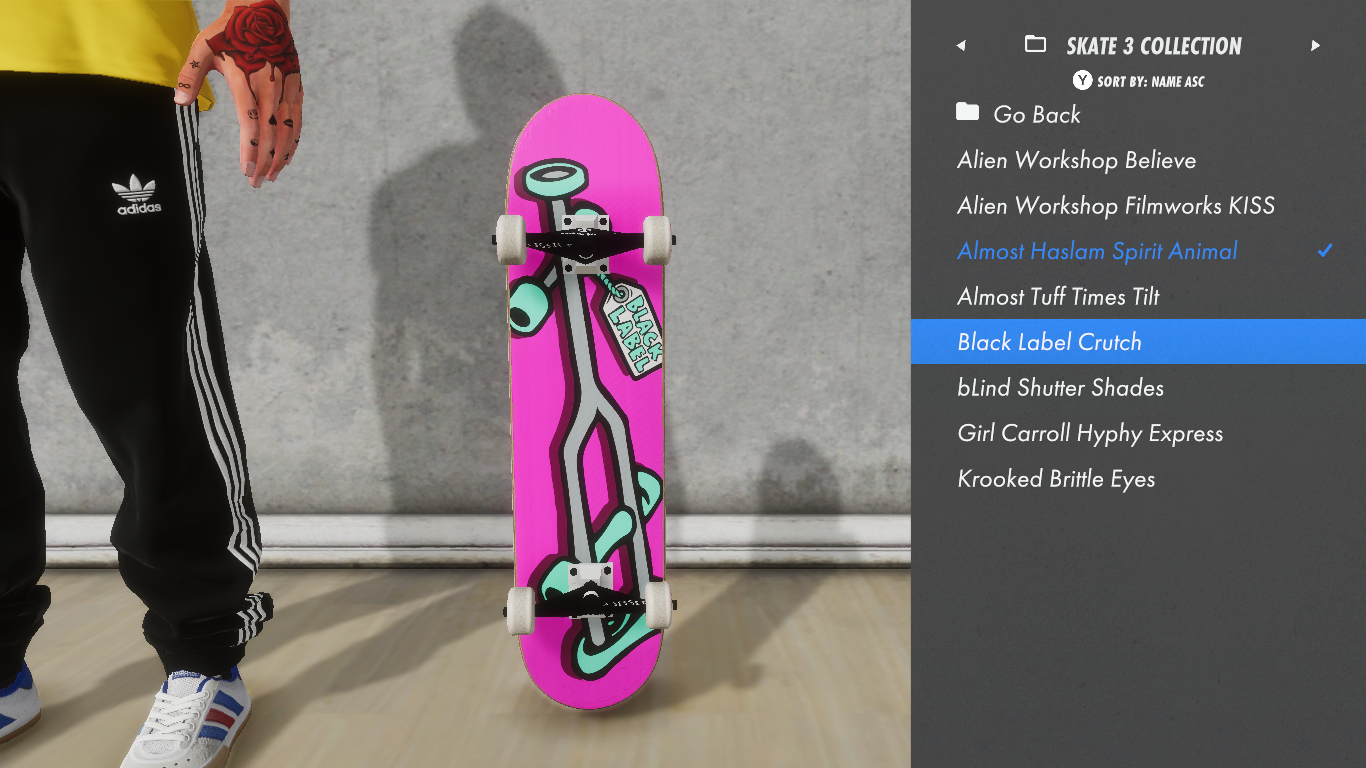
Task: Go to the previous collection with left arrow
Action: (x=961, y=46)
